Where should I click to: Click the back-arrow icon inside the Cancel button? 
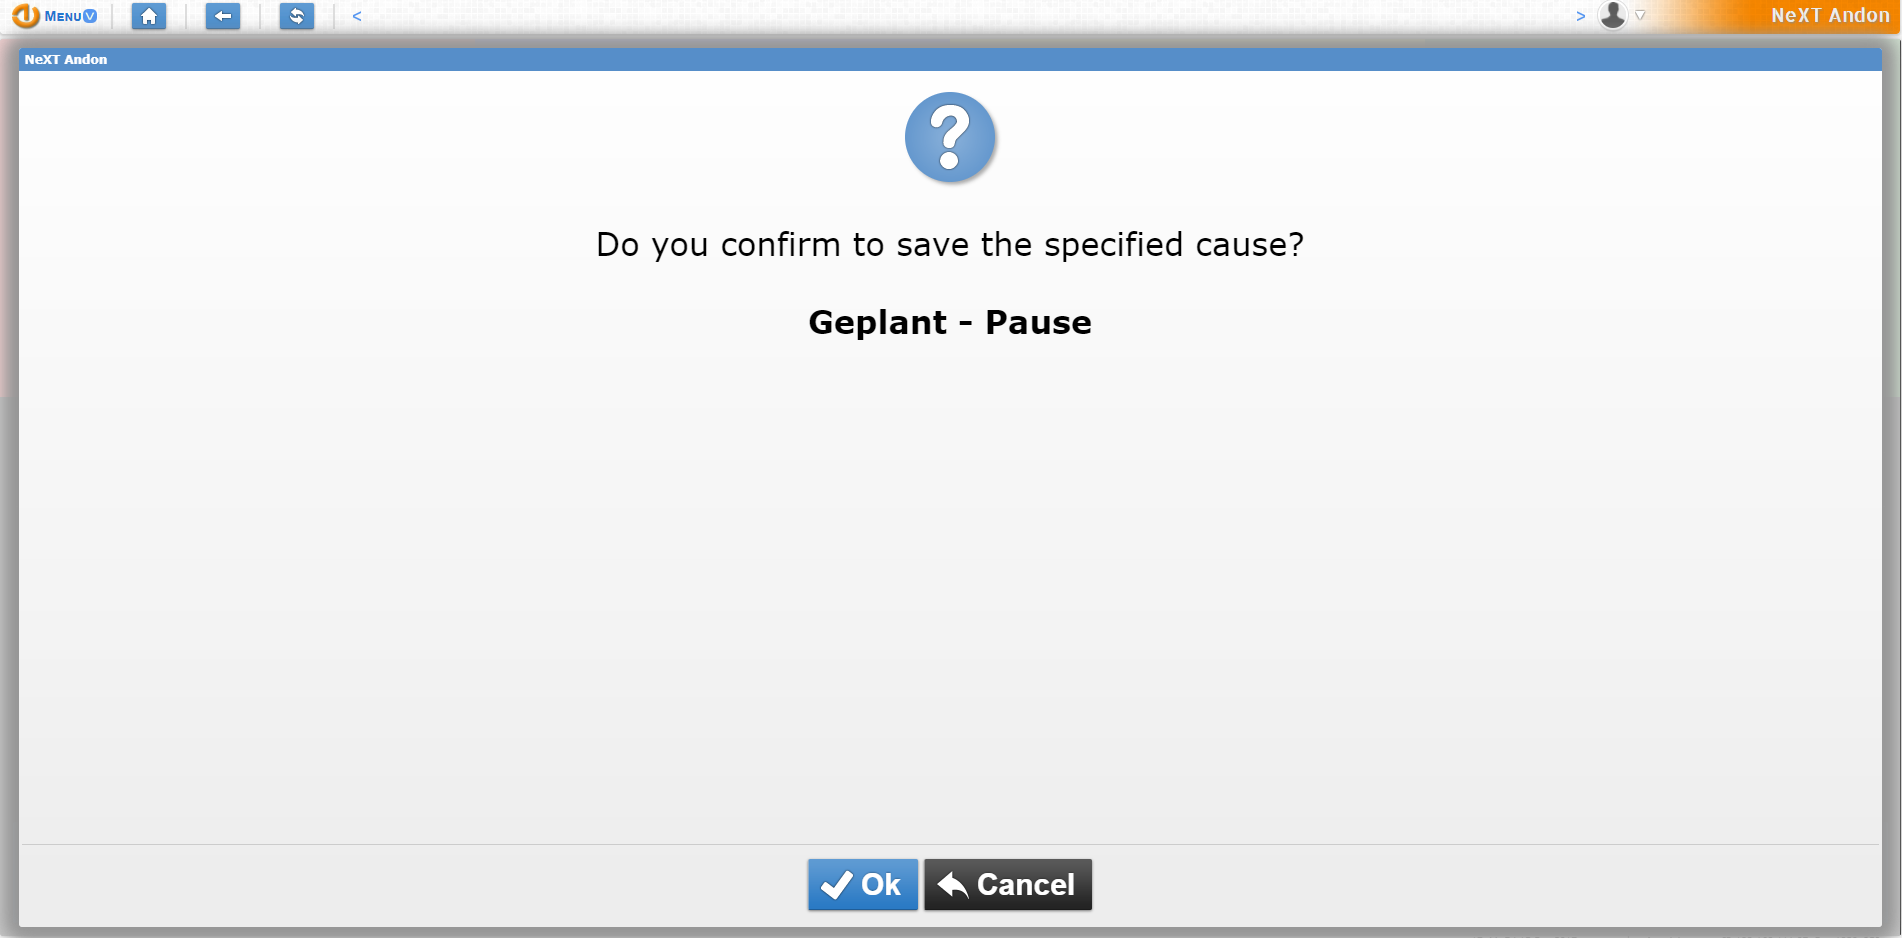pyautogui.click(x=951, y=884)
